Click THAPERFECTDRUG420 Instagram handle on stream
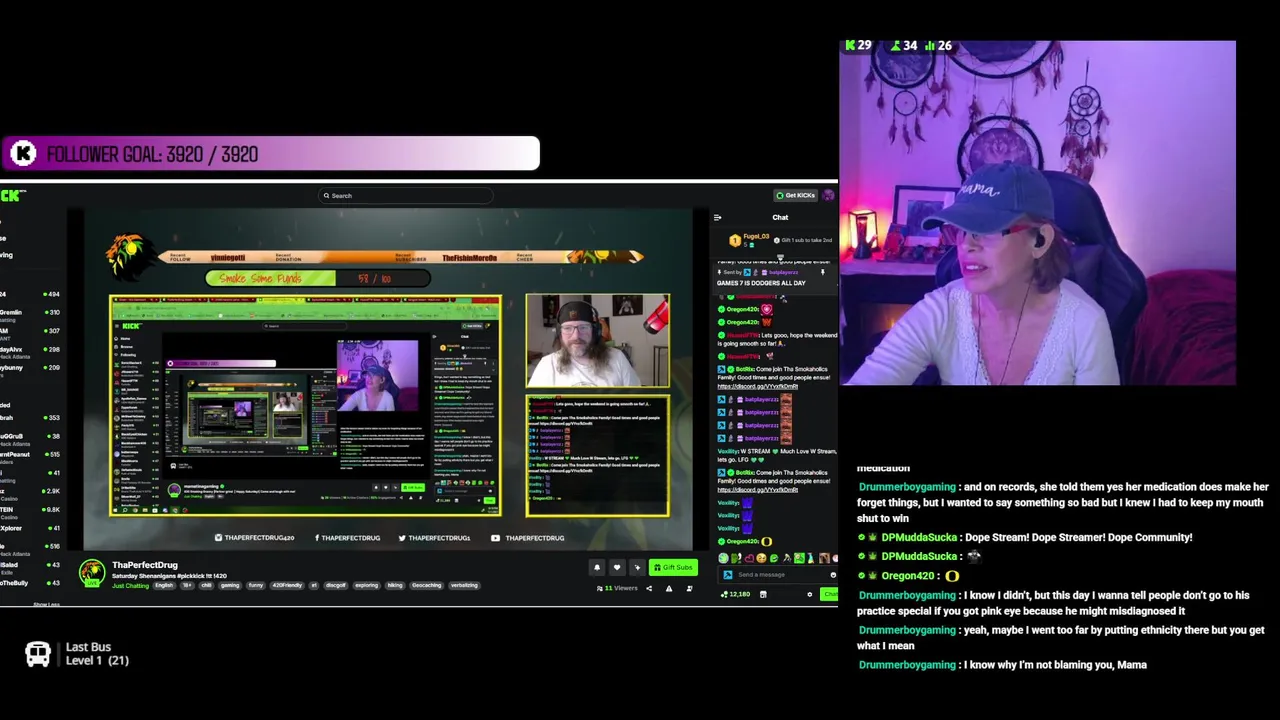Viewport: 1280px width, 720px height. [254, 538]
